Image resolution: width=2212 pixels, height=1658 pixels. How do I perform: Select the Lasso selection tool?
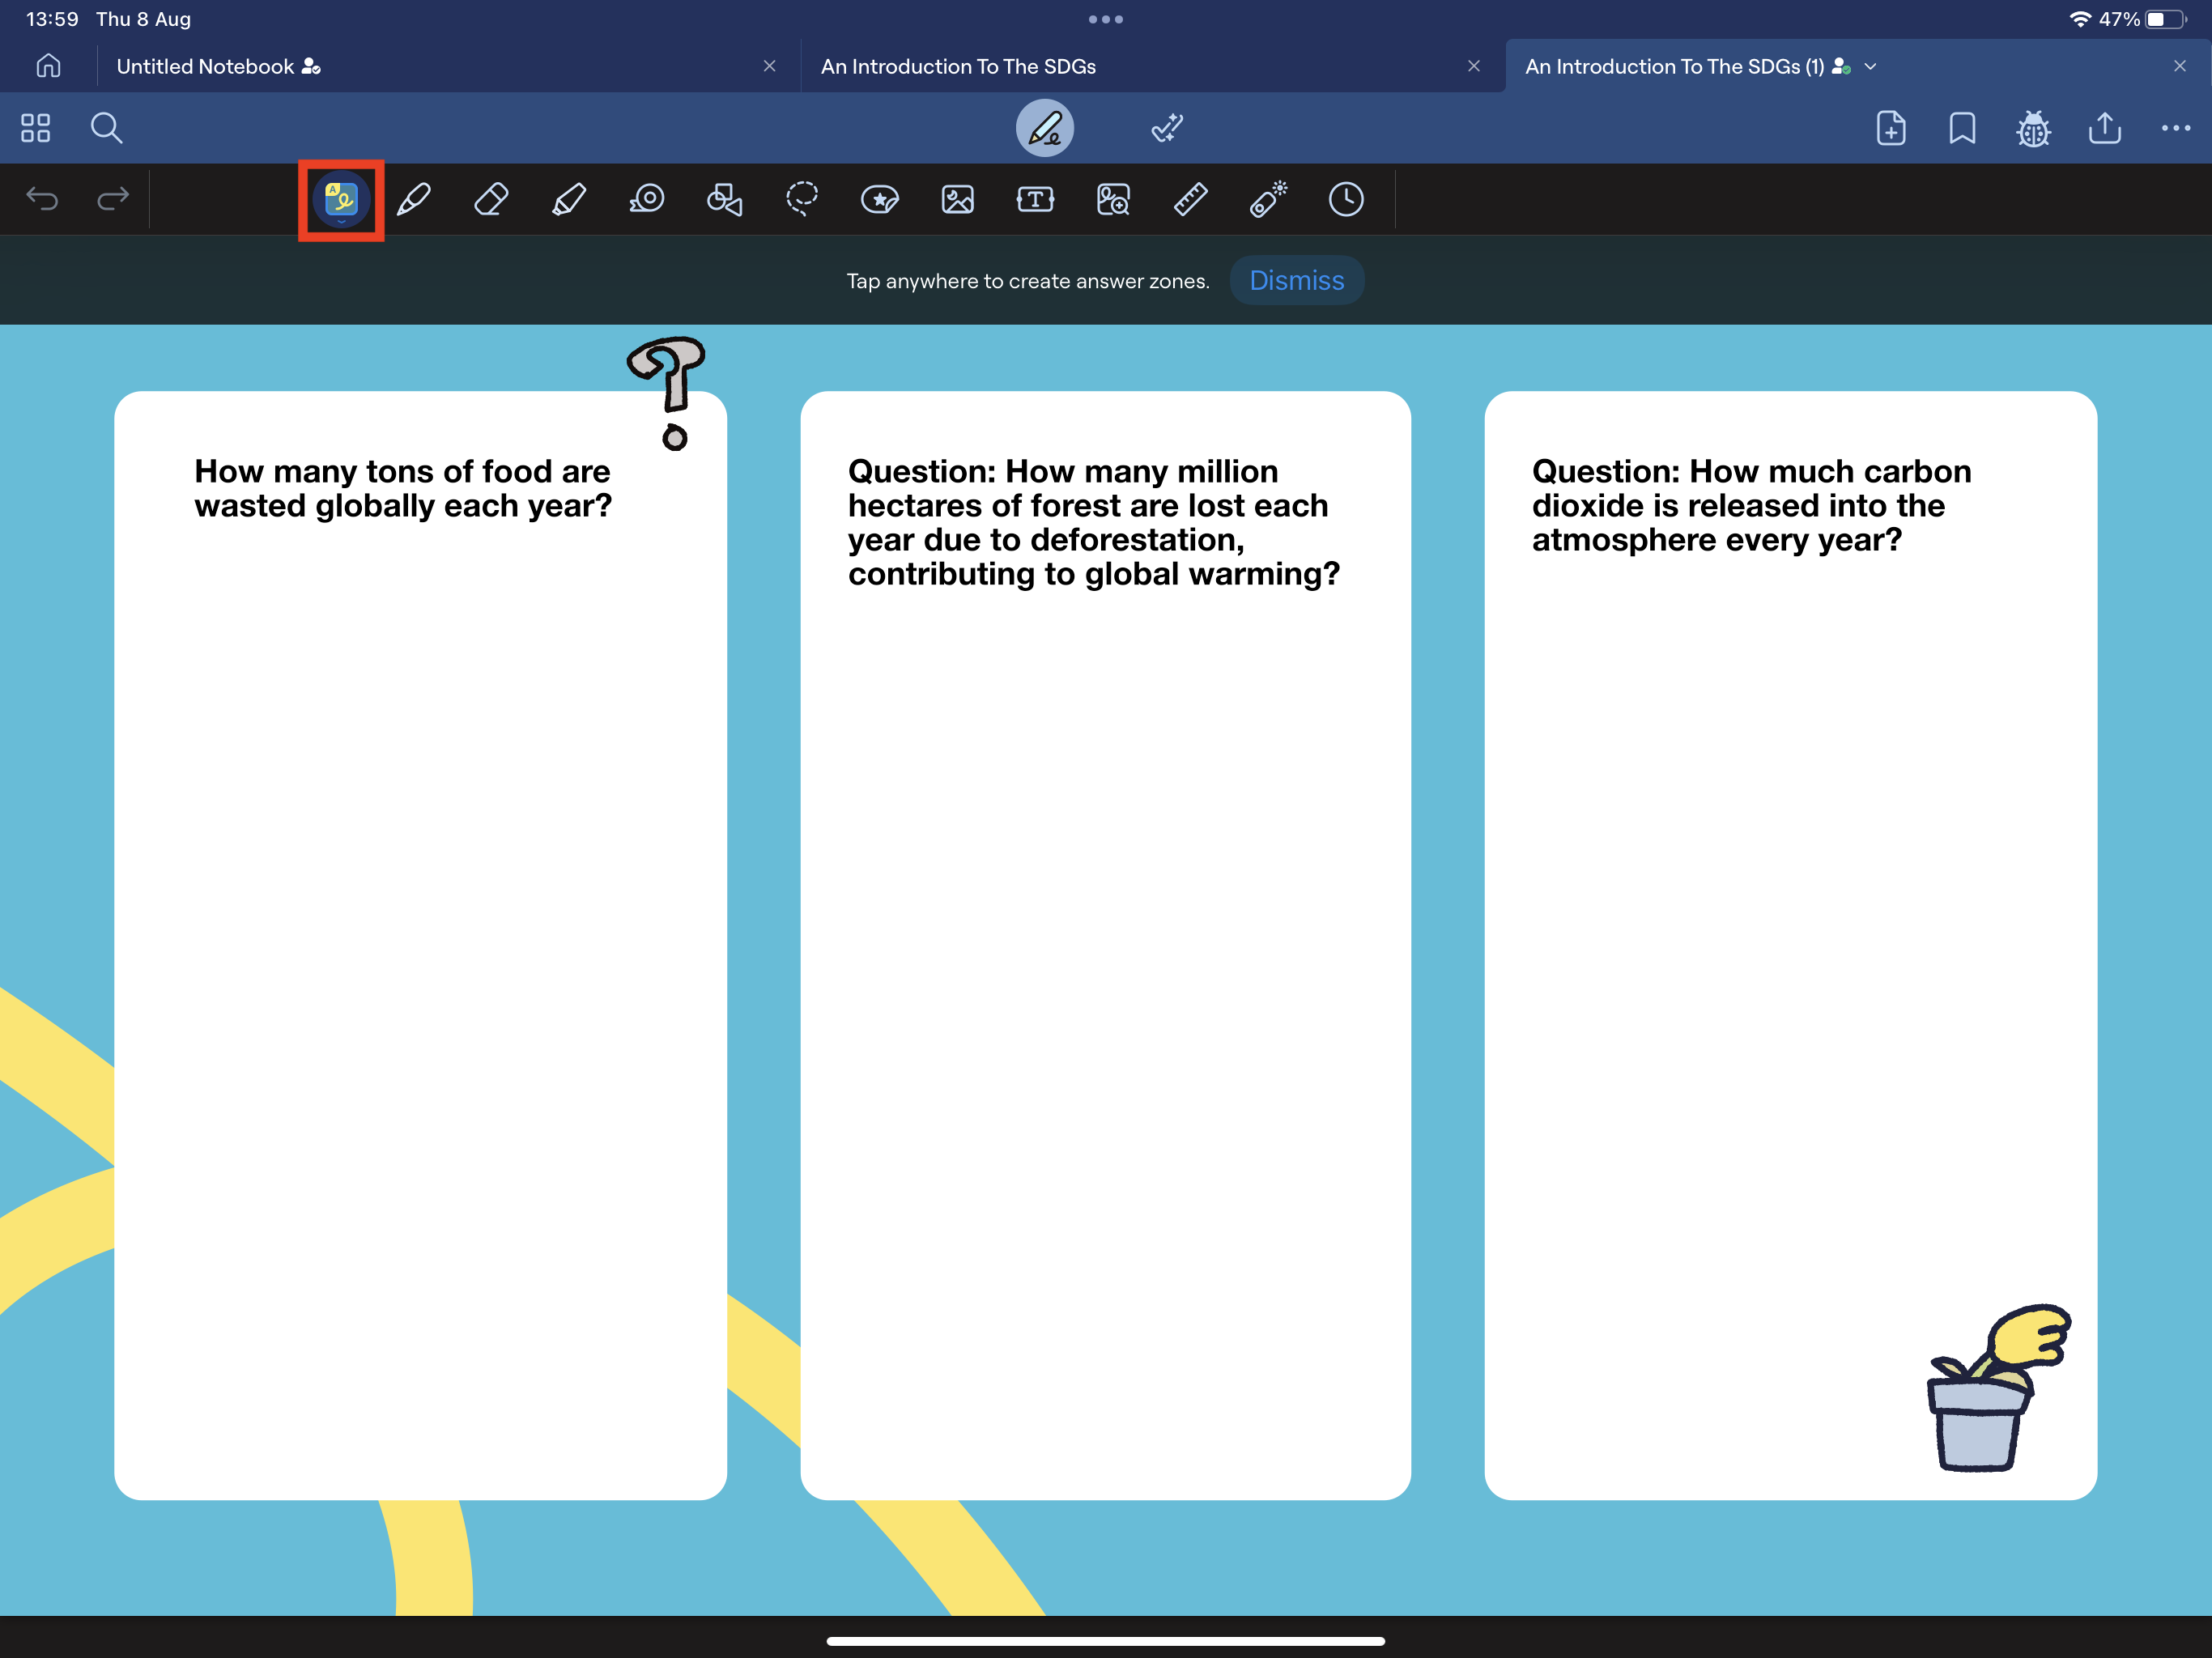click(x=802, y=199)
